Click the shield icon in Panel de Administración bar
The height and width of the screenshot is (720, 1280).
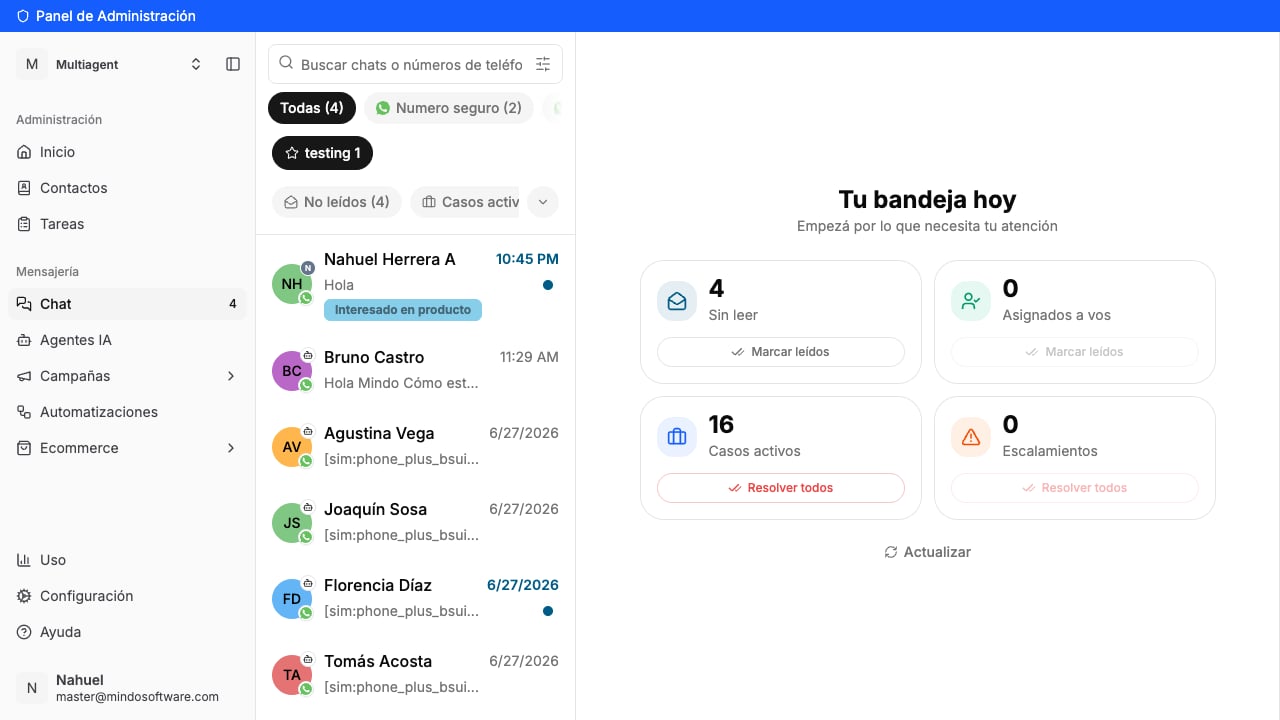[x=23, y=16]
